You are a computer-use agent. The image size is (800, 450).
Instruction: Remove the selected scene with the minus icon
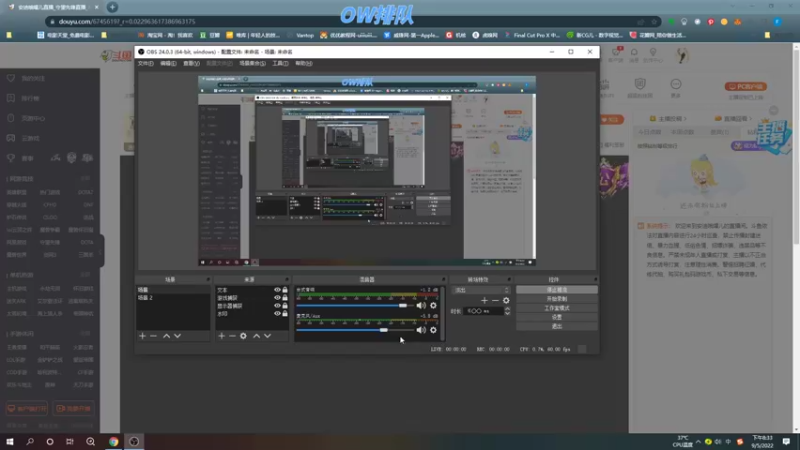154,336
